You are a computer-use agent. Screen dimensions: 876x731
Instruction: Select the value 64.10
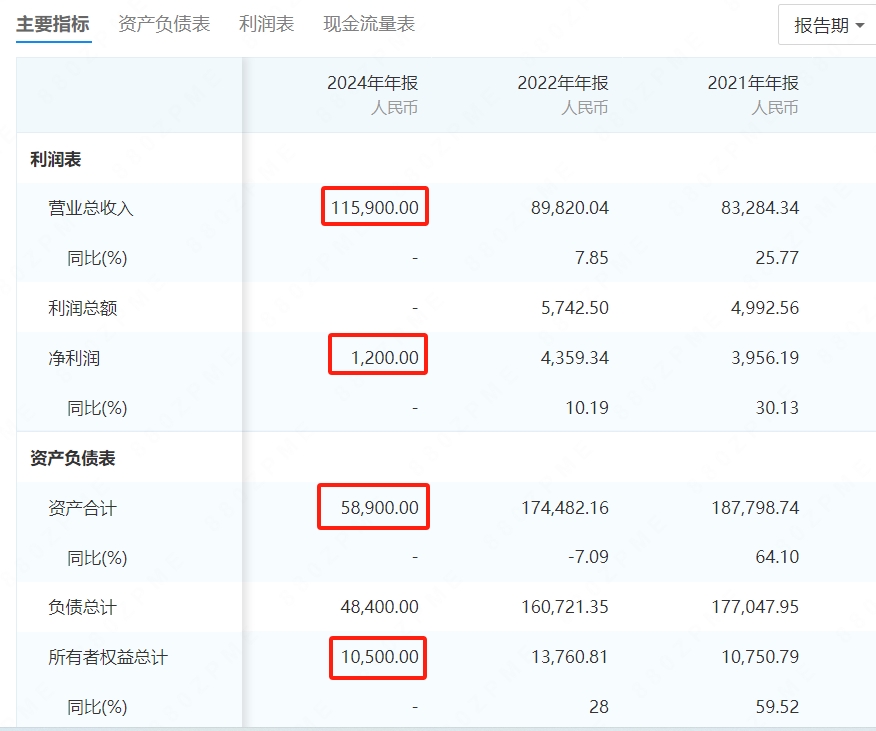[x=777, y=557]
